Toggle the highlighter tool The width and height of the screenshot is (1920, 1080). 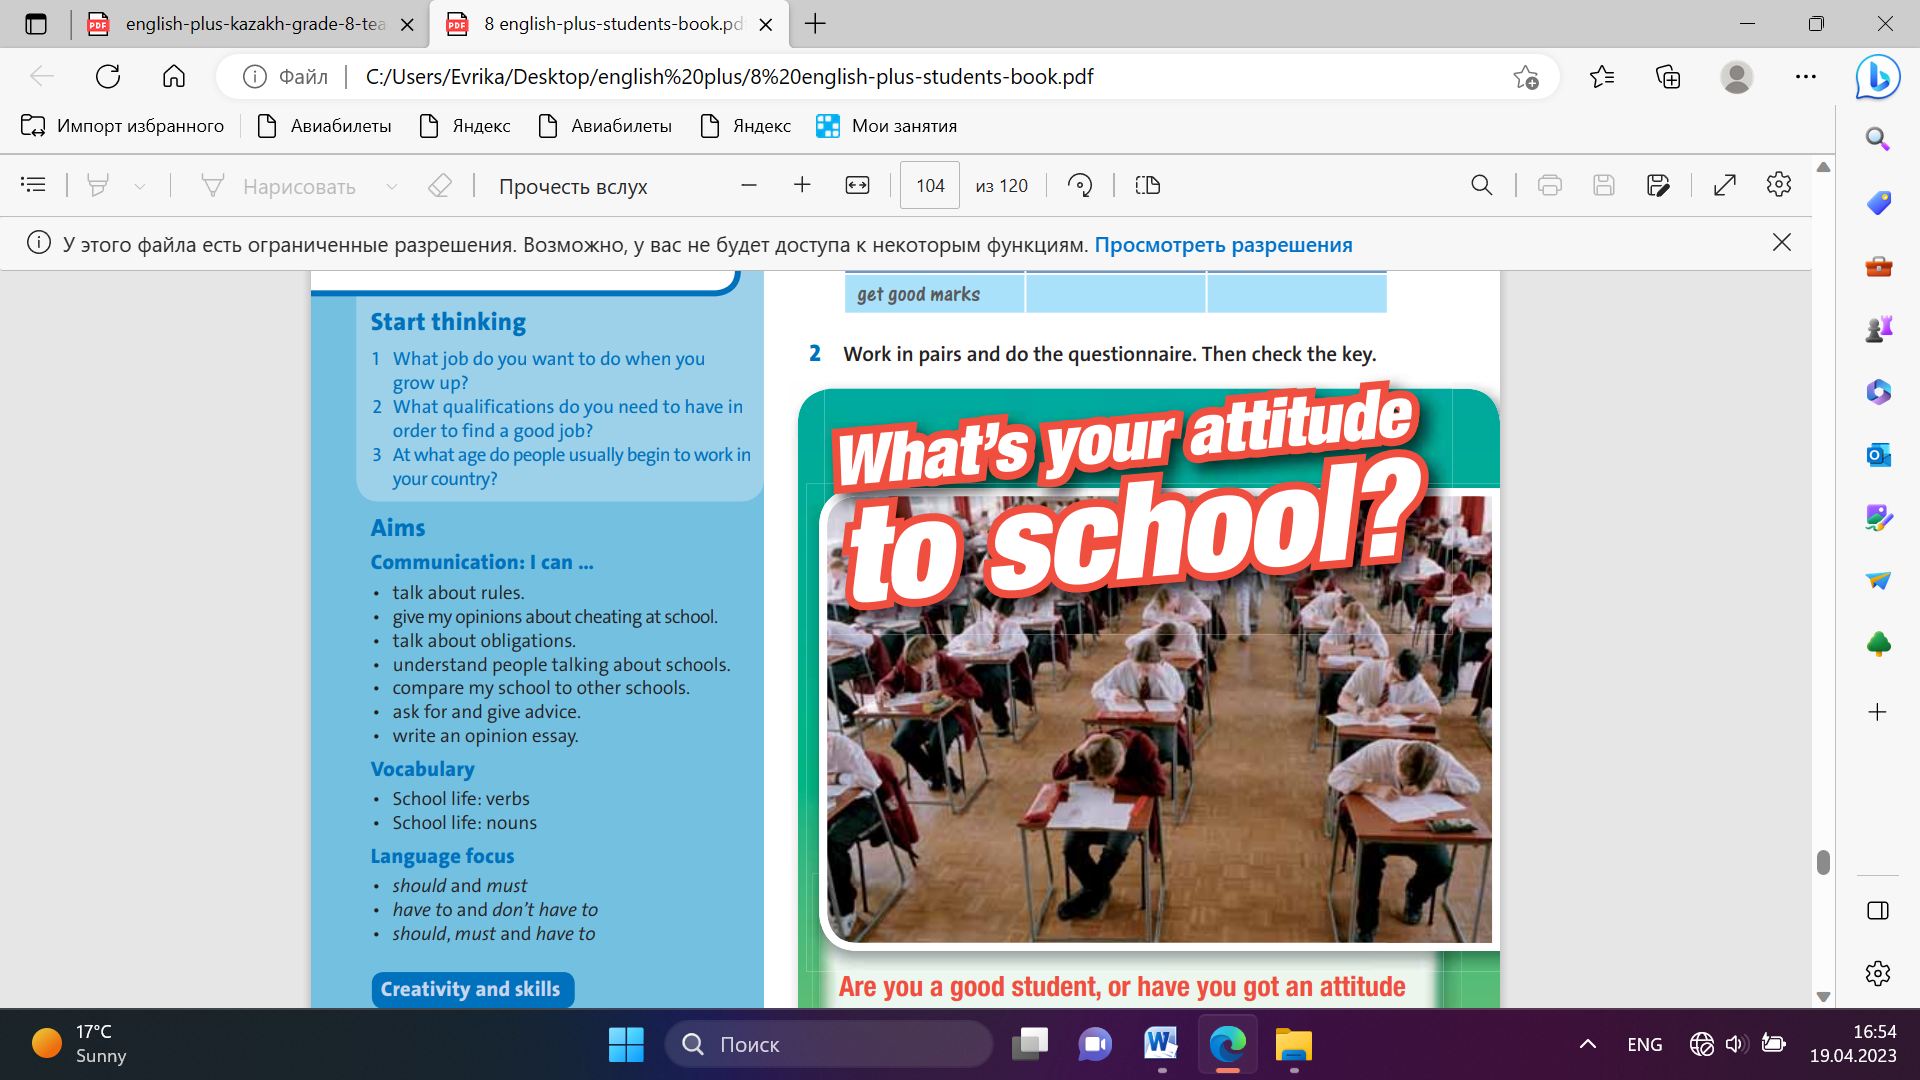tap(98, 185)
